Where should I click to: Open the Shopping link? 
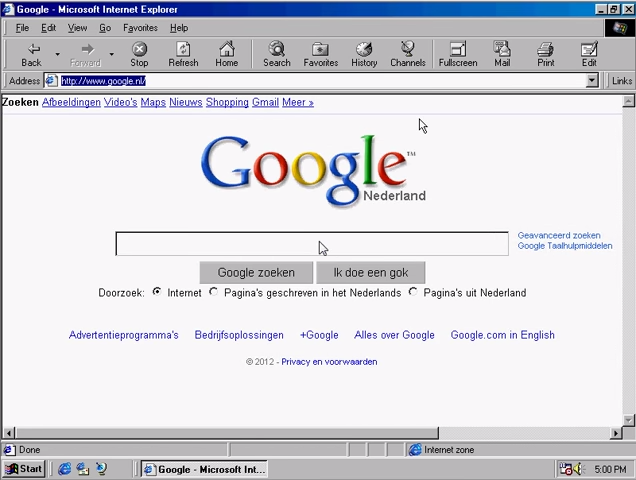tap(227, 102)
